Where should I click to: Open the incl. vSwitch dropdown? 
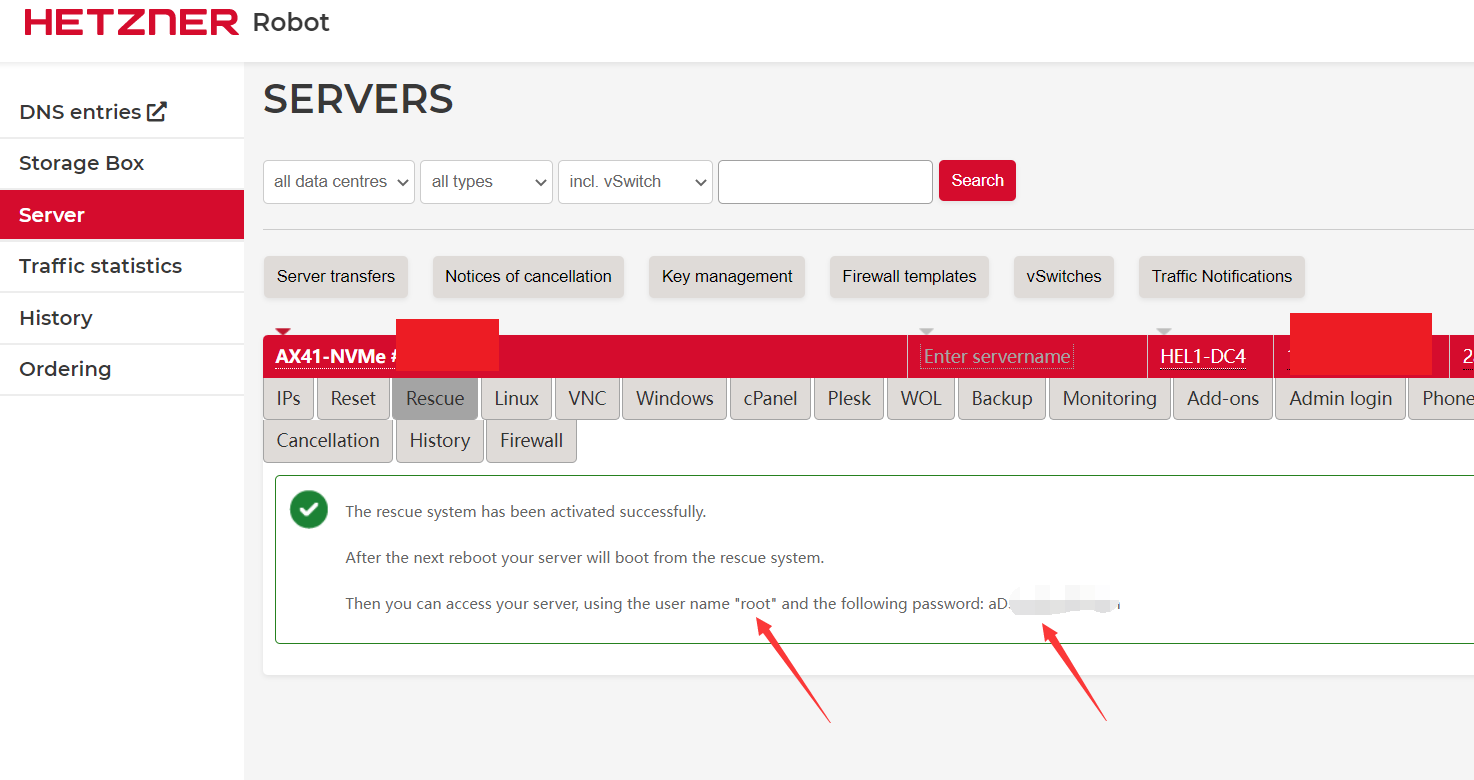[635, 182]
